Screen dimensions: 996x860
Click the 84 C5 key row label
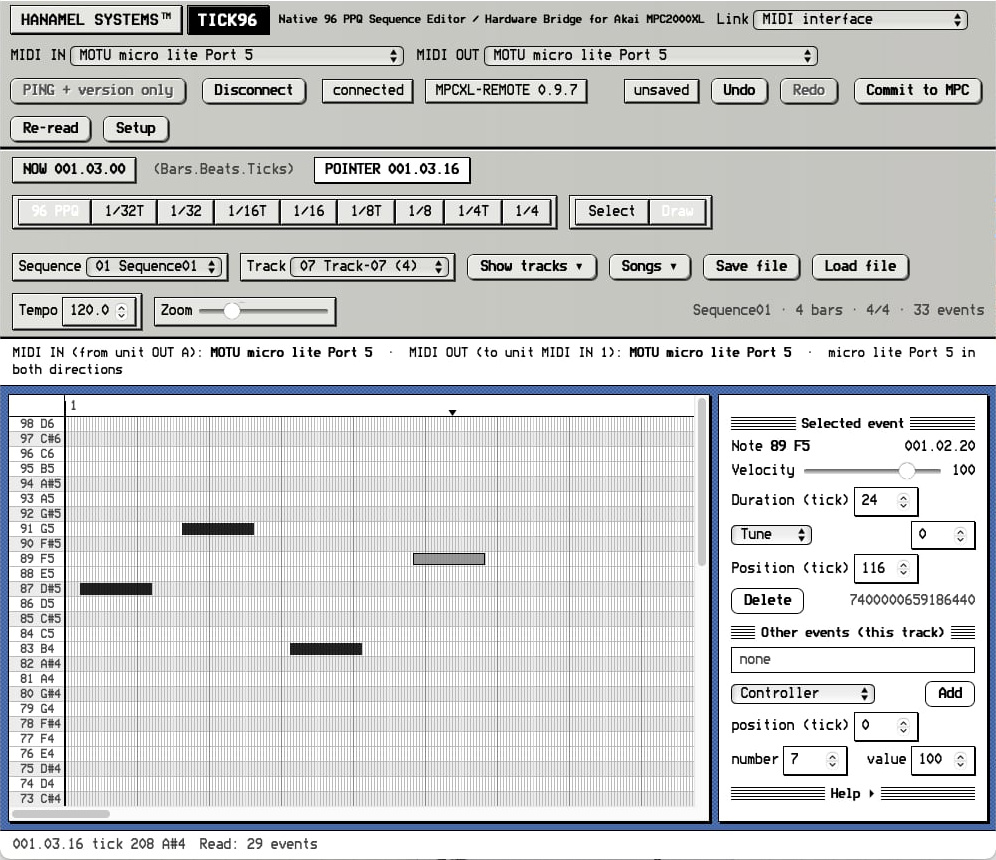pyautogui.click(x=37, y=634)
